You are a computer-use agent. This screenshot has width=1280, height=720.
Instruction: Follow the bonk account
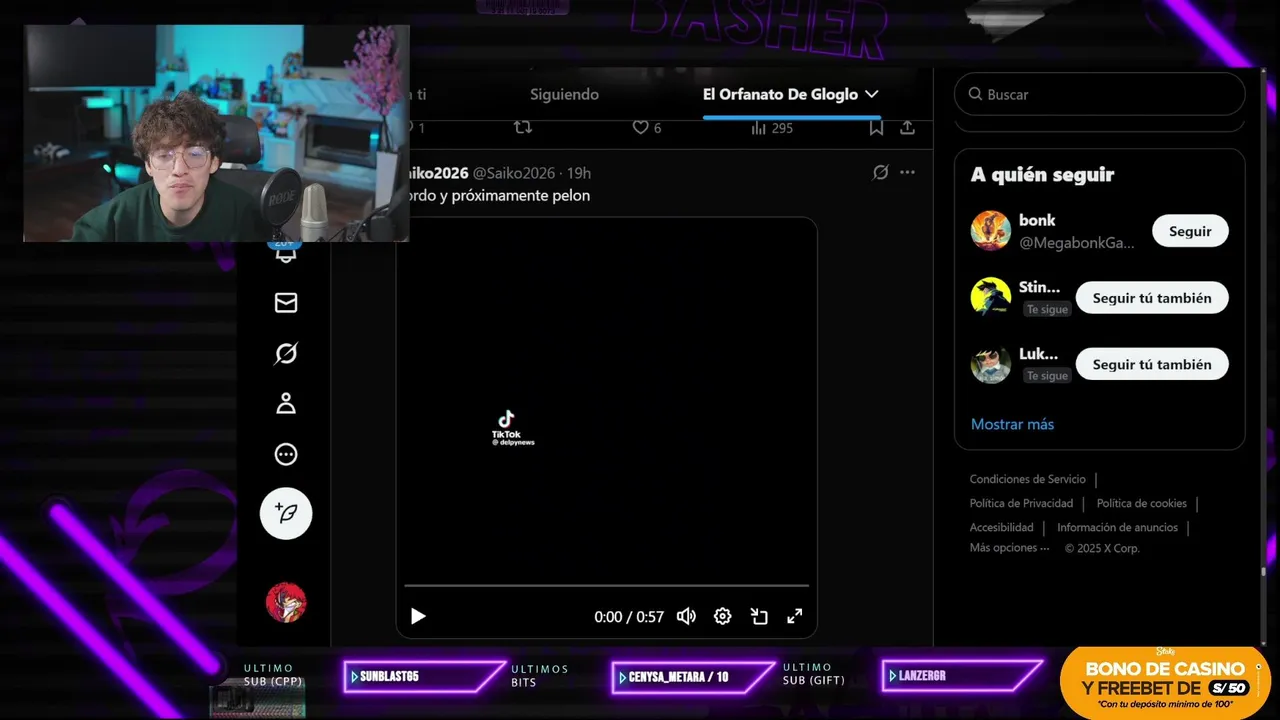point(1190,231)
